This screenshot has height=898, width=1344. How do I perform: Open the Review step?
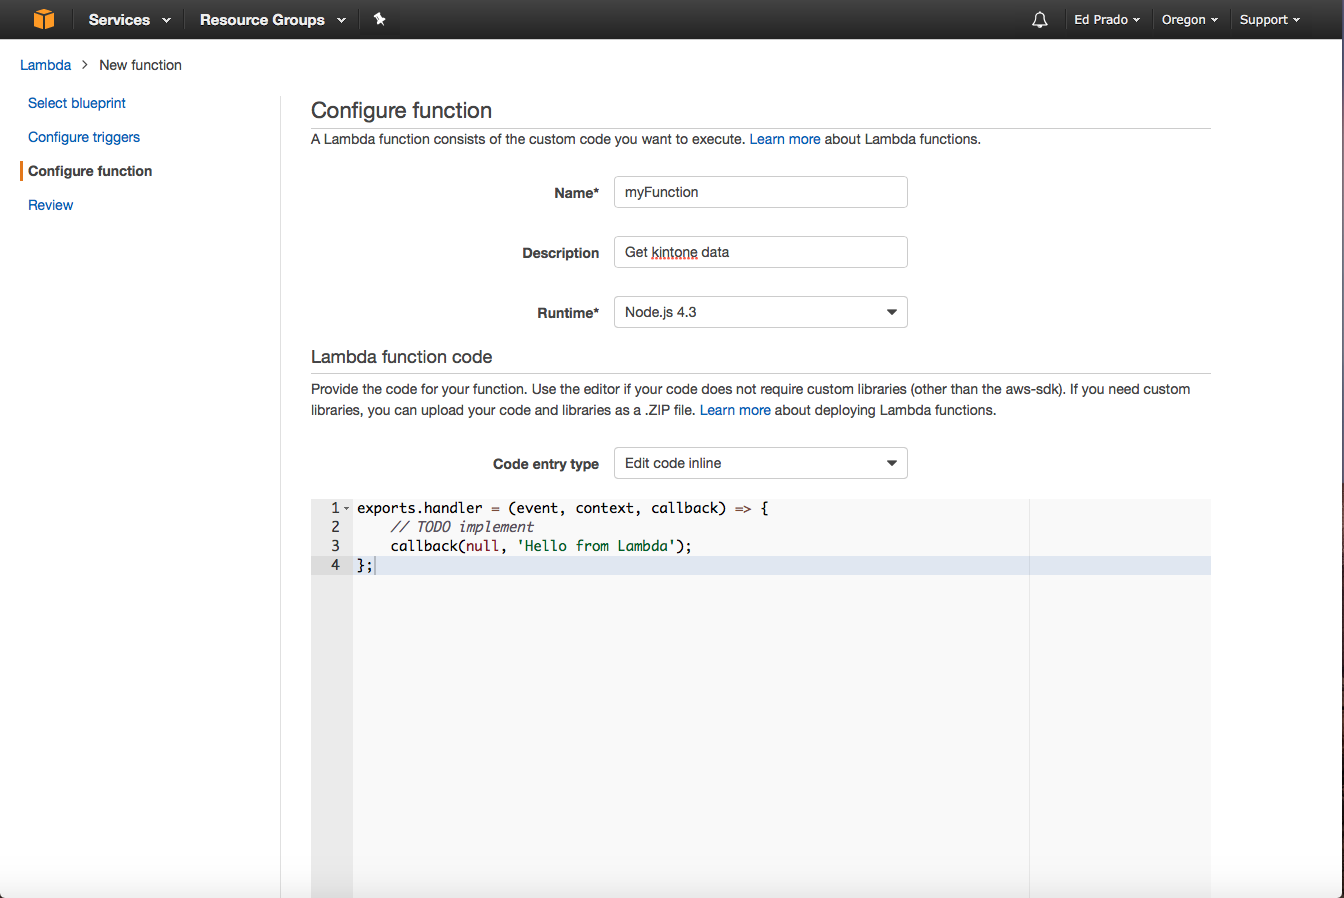coord(51,205)
